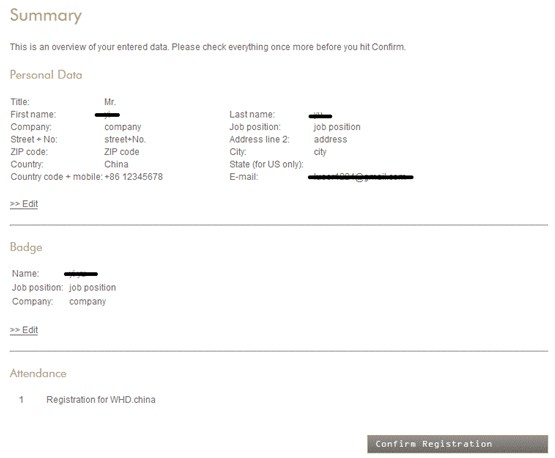Viewport: 555px width, 458px height.
Task: Select the Summary heading
Action: click(46, 16)
